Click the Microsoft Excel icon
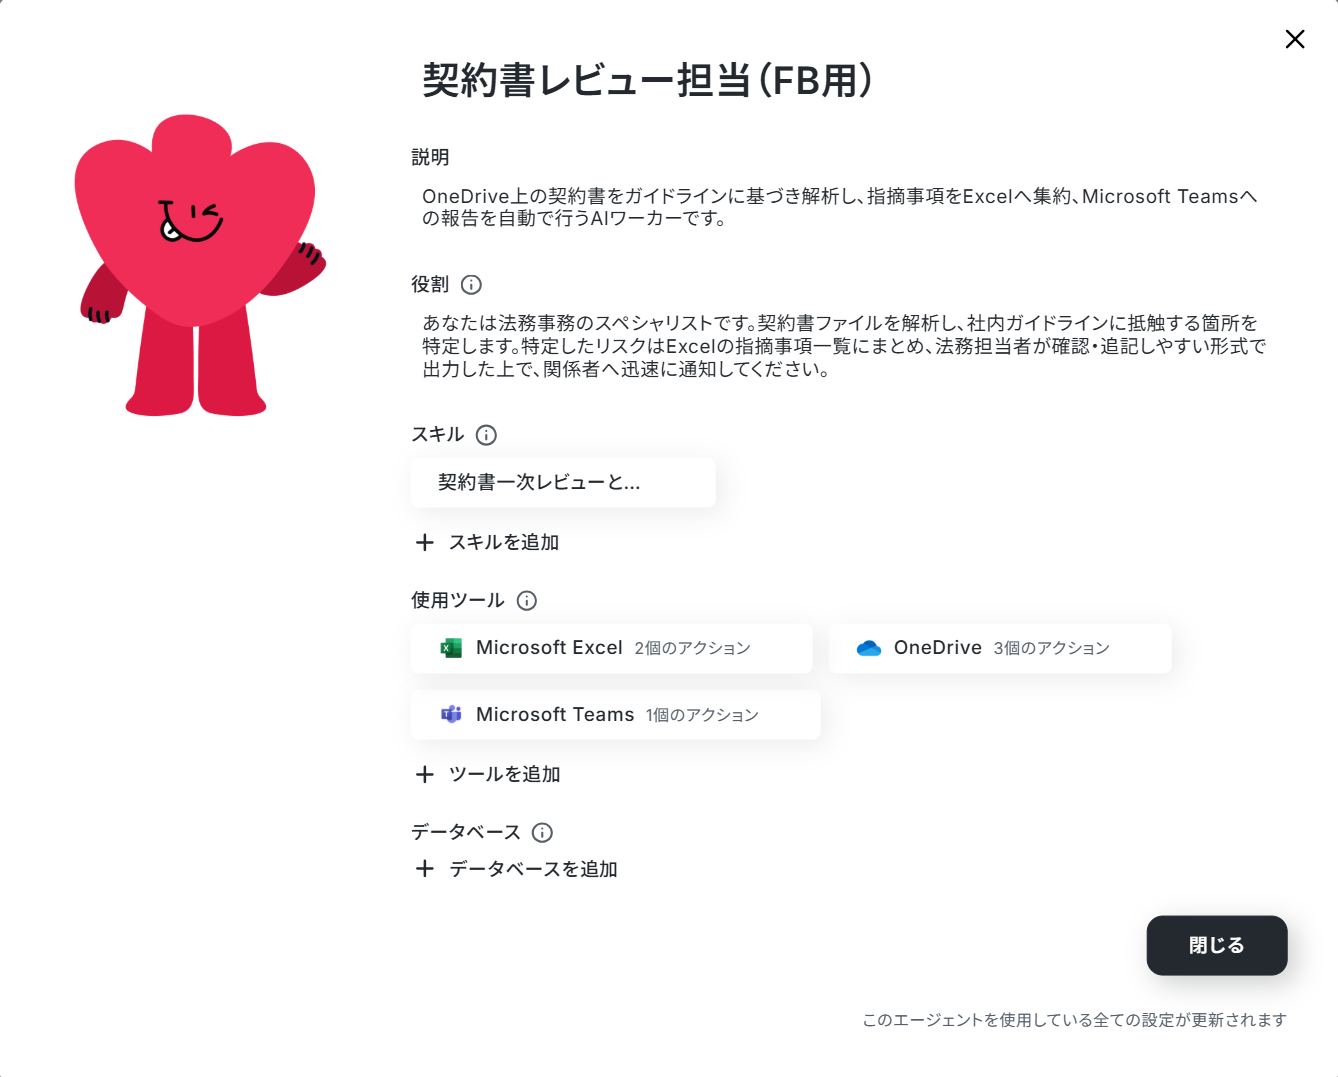Image resolution: width=1338 pixels, height=1077 pixels. click(x=452, y=648)
